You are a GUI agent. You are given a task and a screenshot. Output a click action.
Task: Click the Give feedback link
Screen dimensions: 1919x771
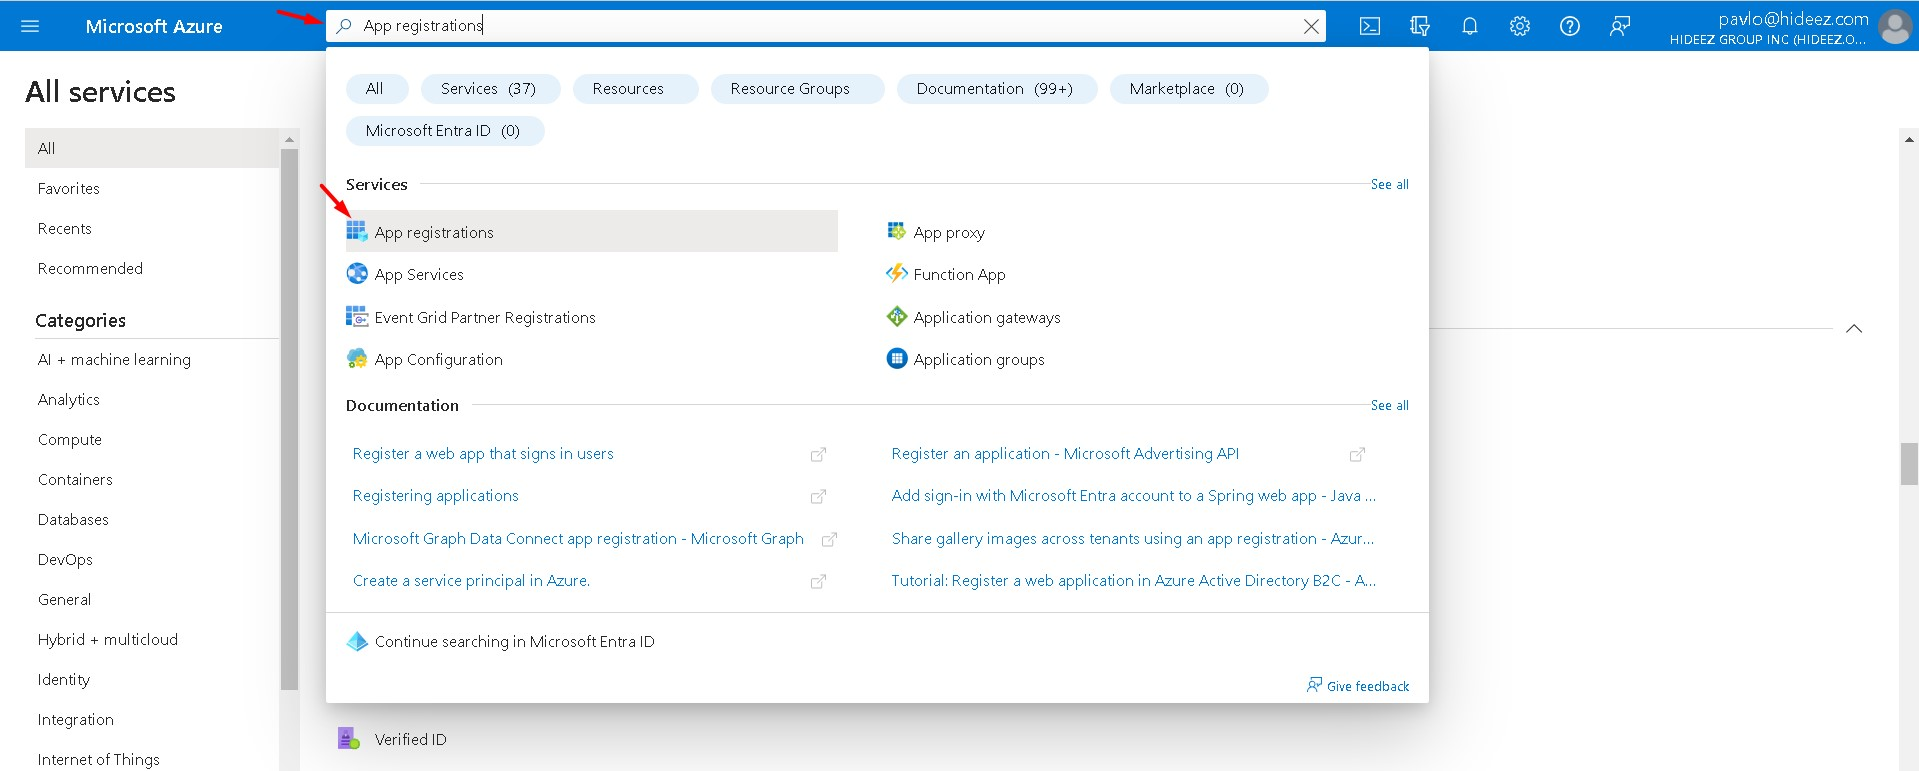1367,686
